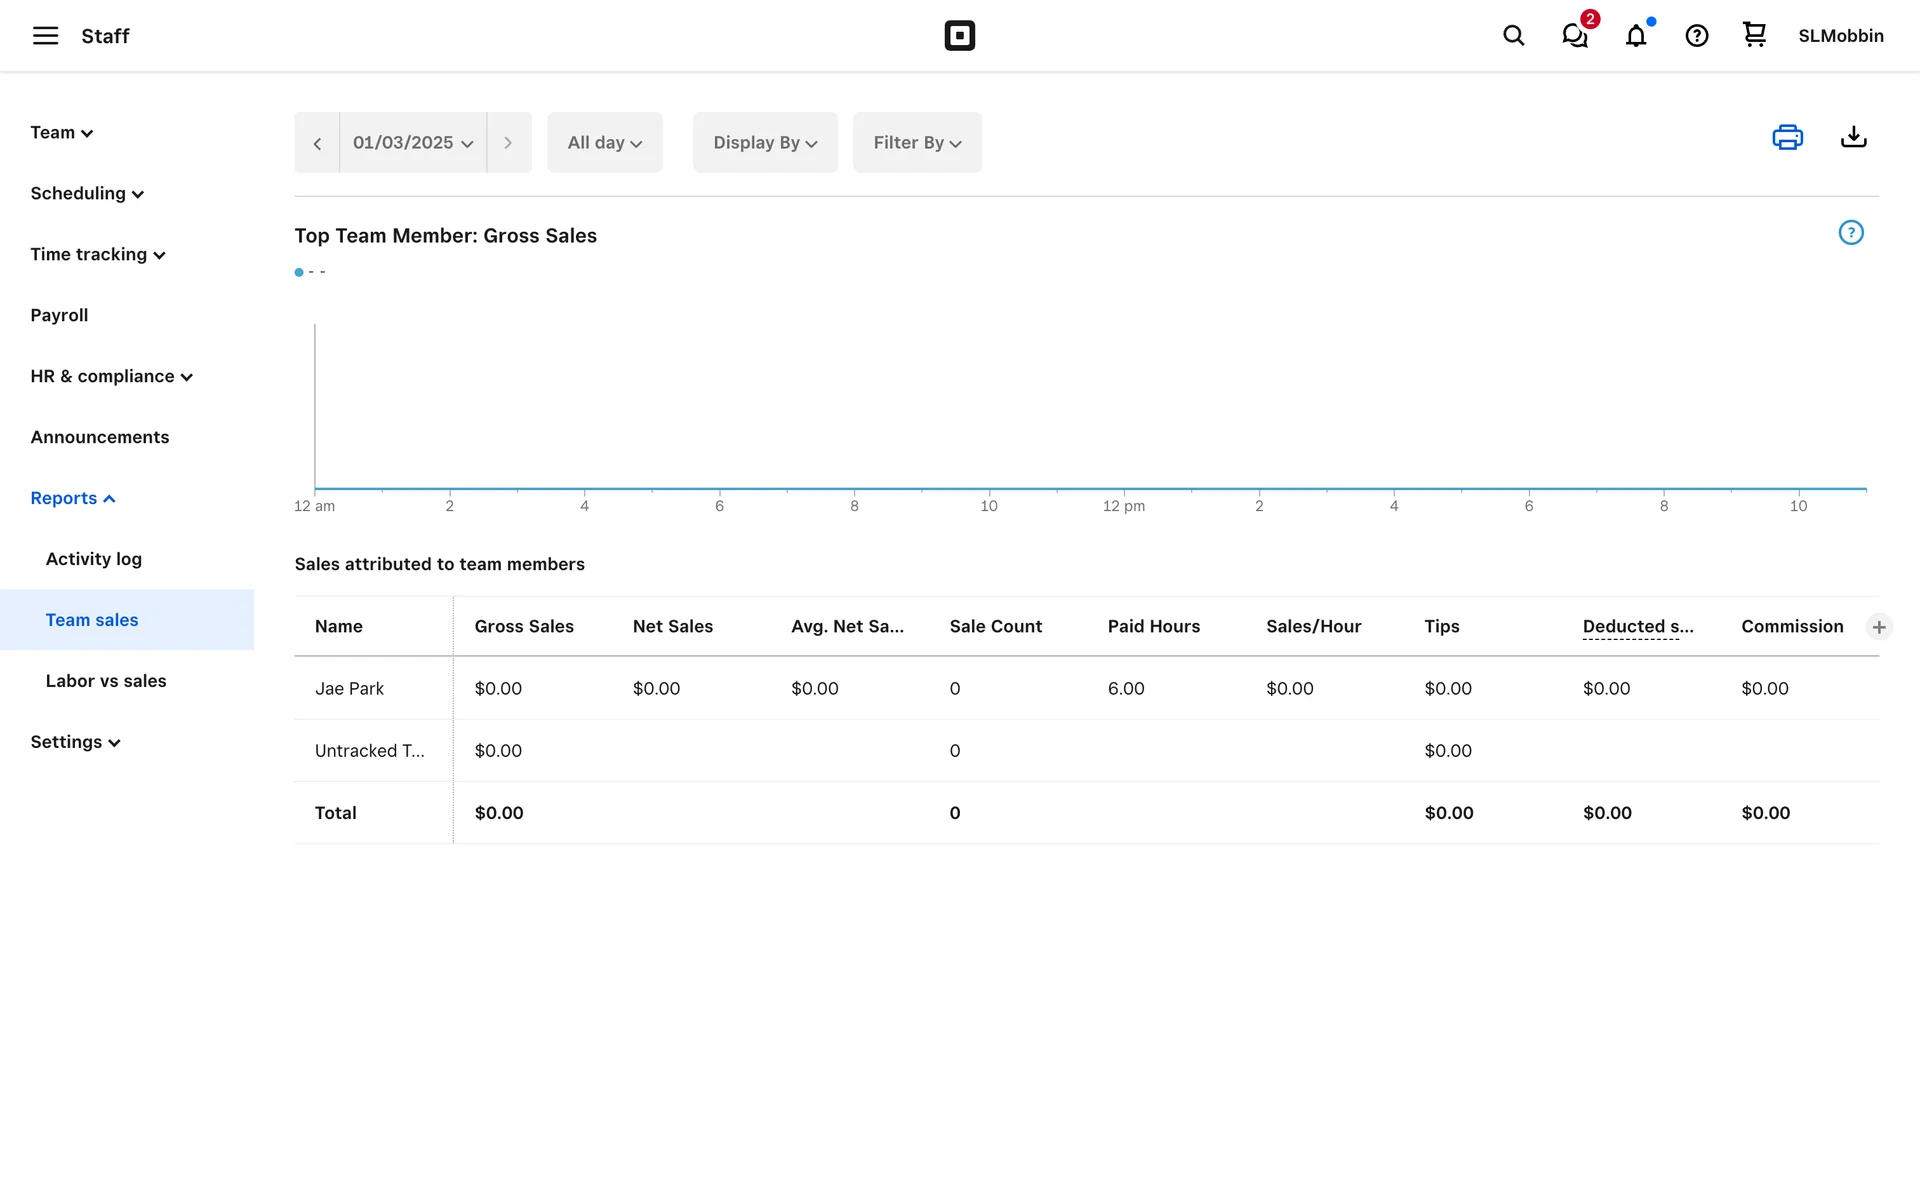The width and height of the screenshot is (1920, 1200).
Task: Open the shopping cart icon
Action: point(1754,35)
